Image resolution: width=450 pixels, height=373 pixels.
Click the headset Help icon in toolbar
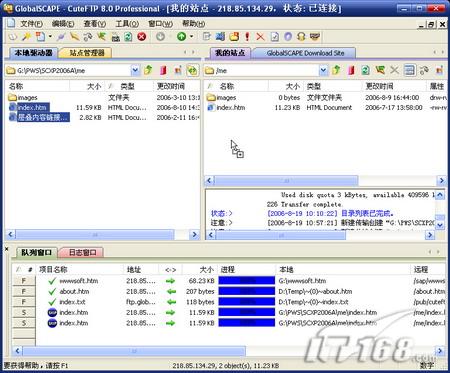click(x=301, y=37)
